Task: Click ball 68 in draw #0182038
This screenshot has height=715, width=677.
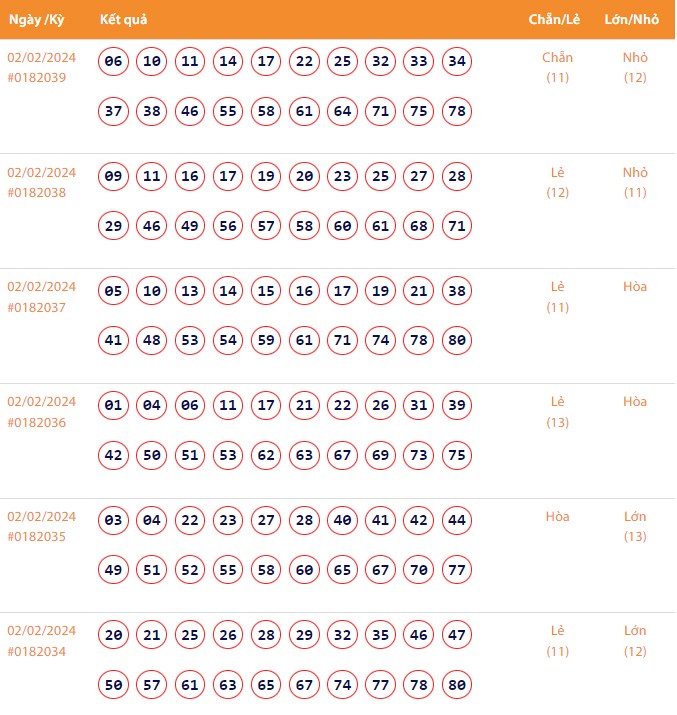Action: click(419, 226)
